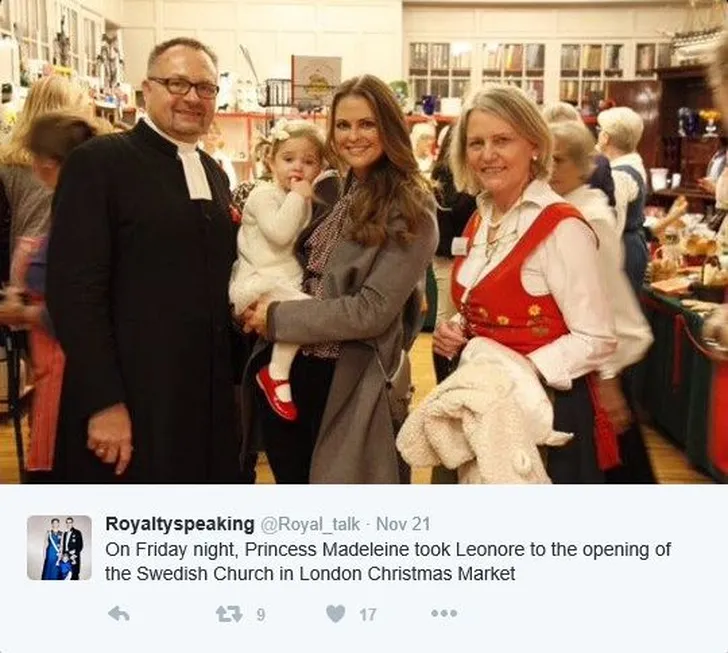The image size is (728, 653).
Task: Click the retweet count 9
Action: (260, 615)
